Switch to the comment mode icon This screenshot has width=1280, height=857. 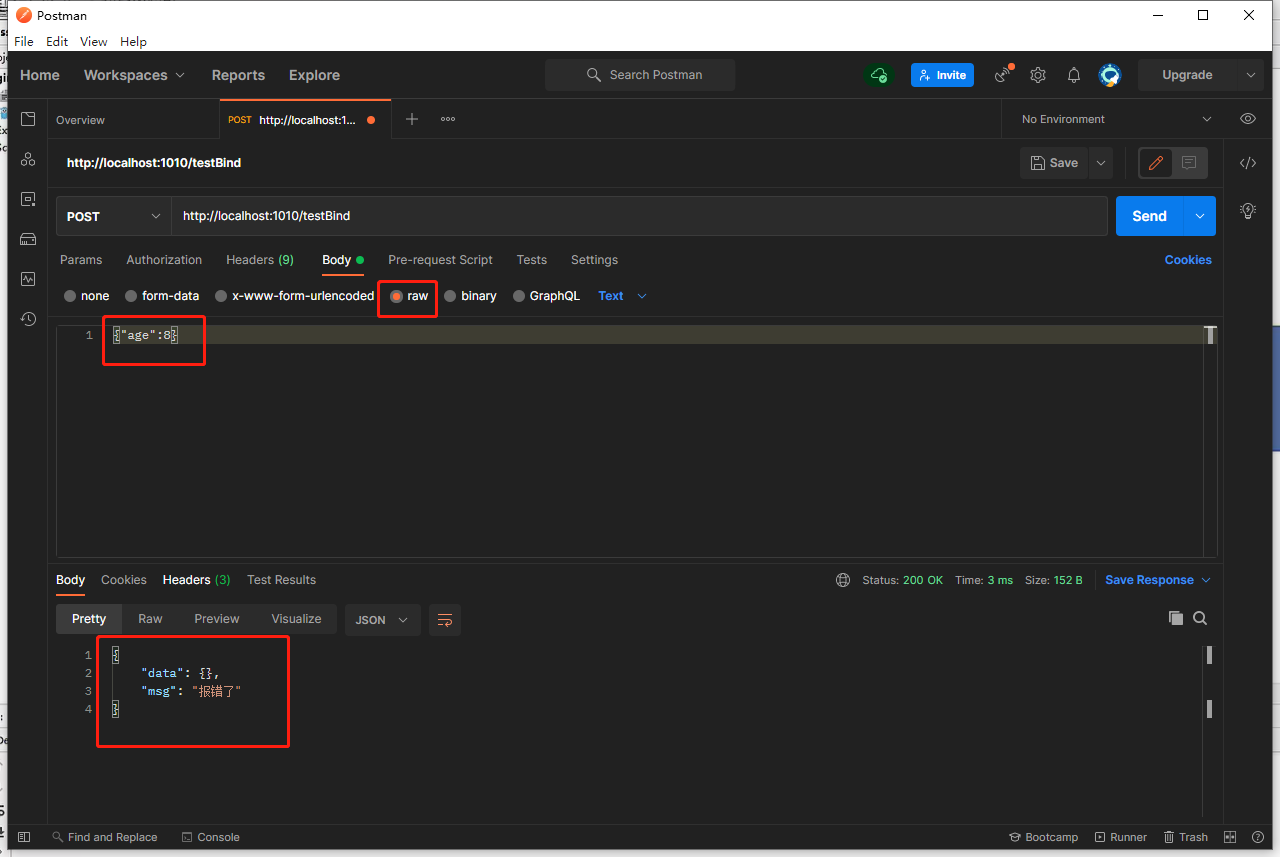click(x=1189, y=163)
